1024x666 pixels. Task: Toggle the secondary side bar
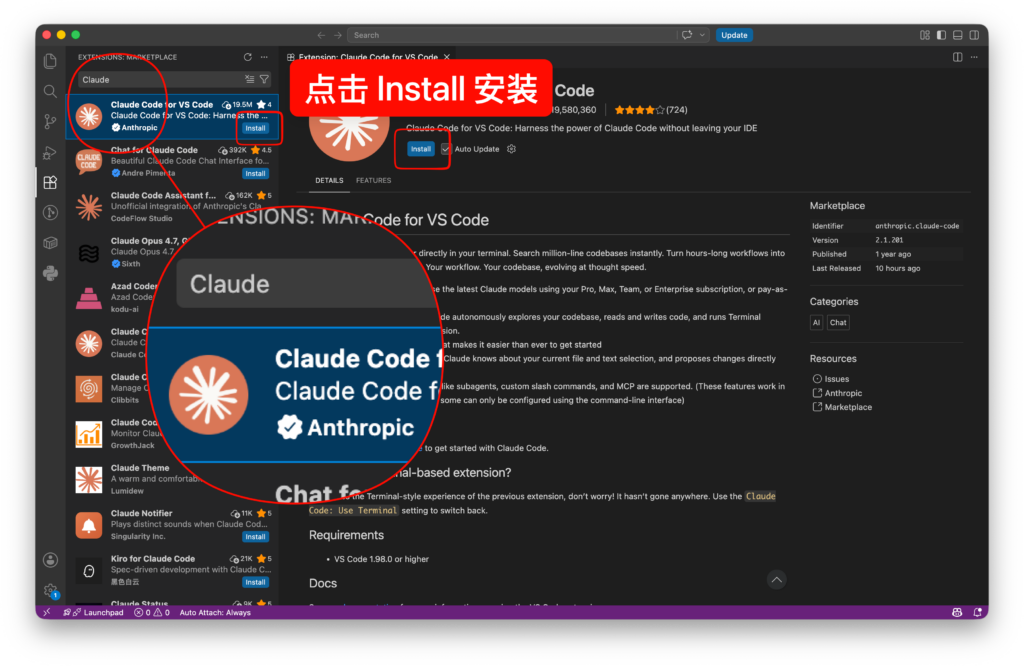coord(974,35)
